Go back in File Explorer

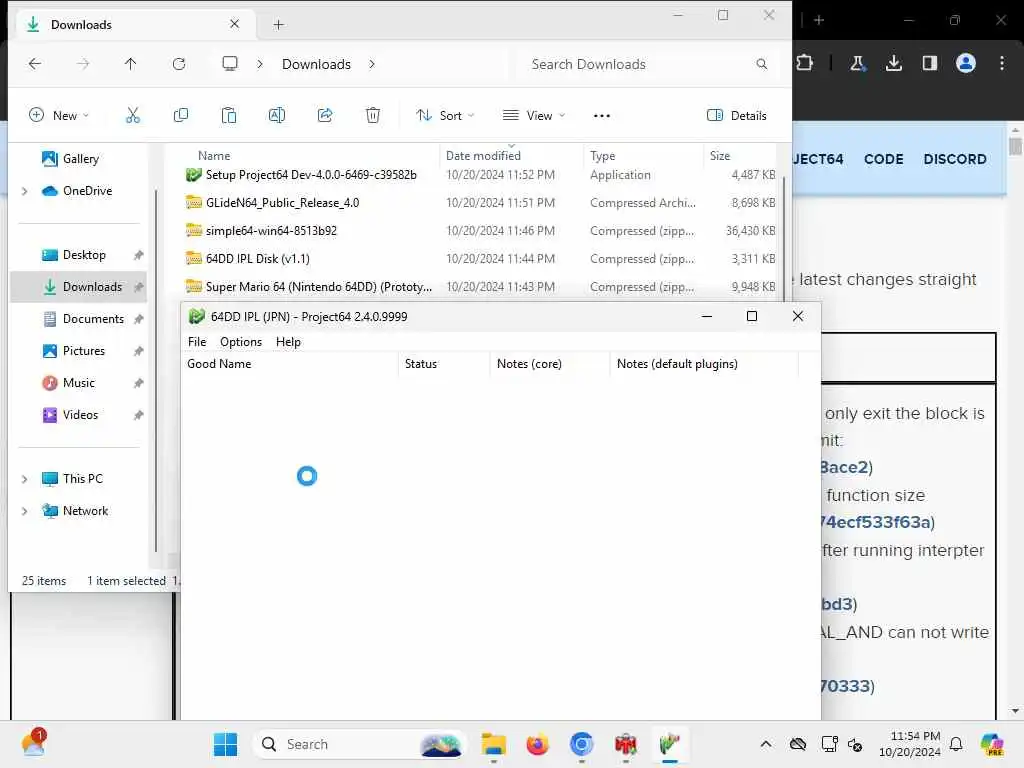coord(35,63)
